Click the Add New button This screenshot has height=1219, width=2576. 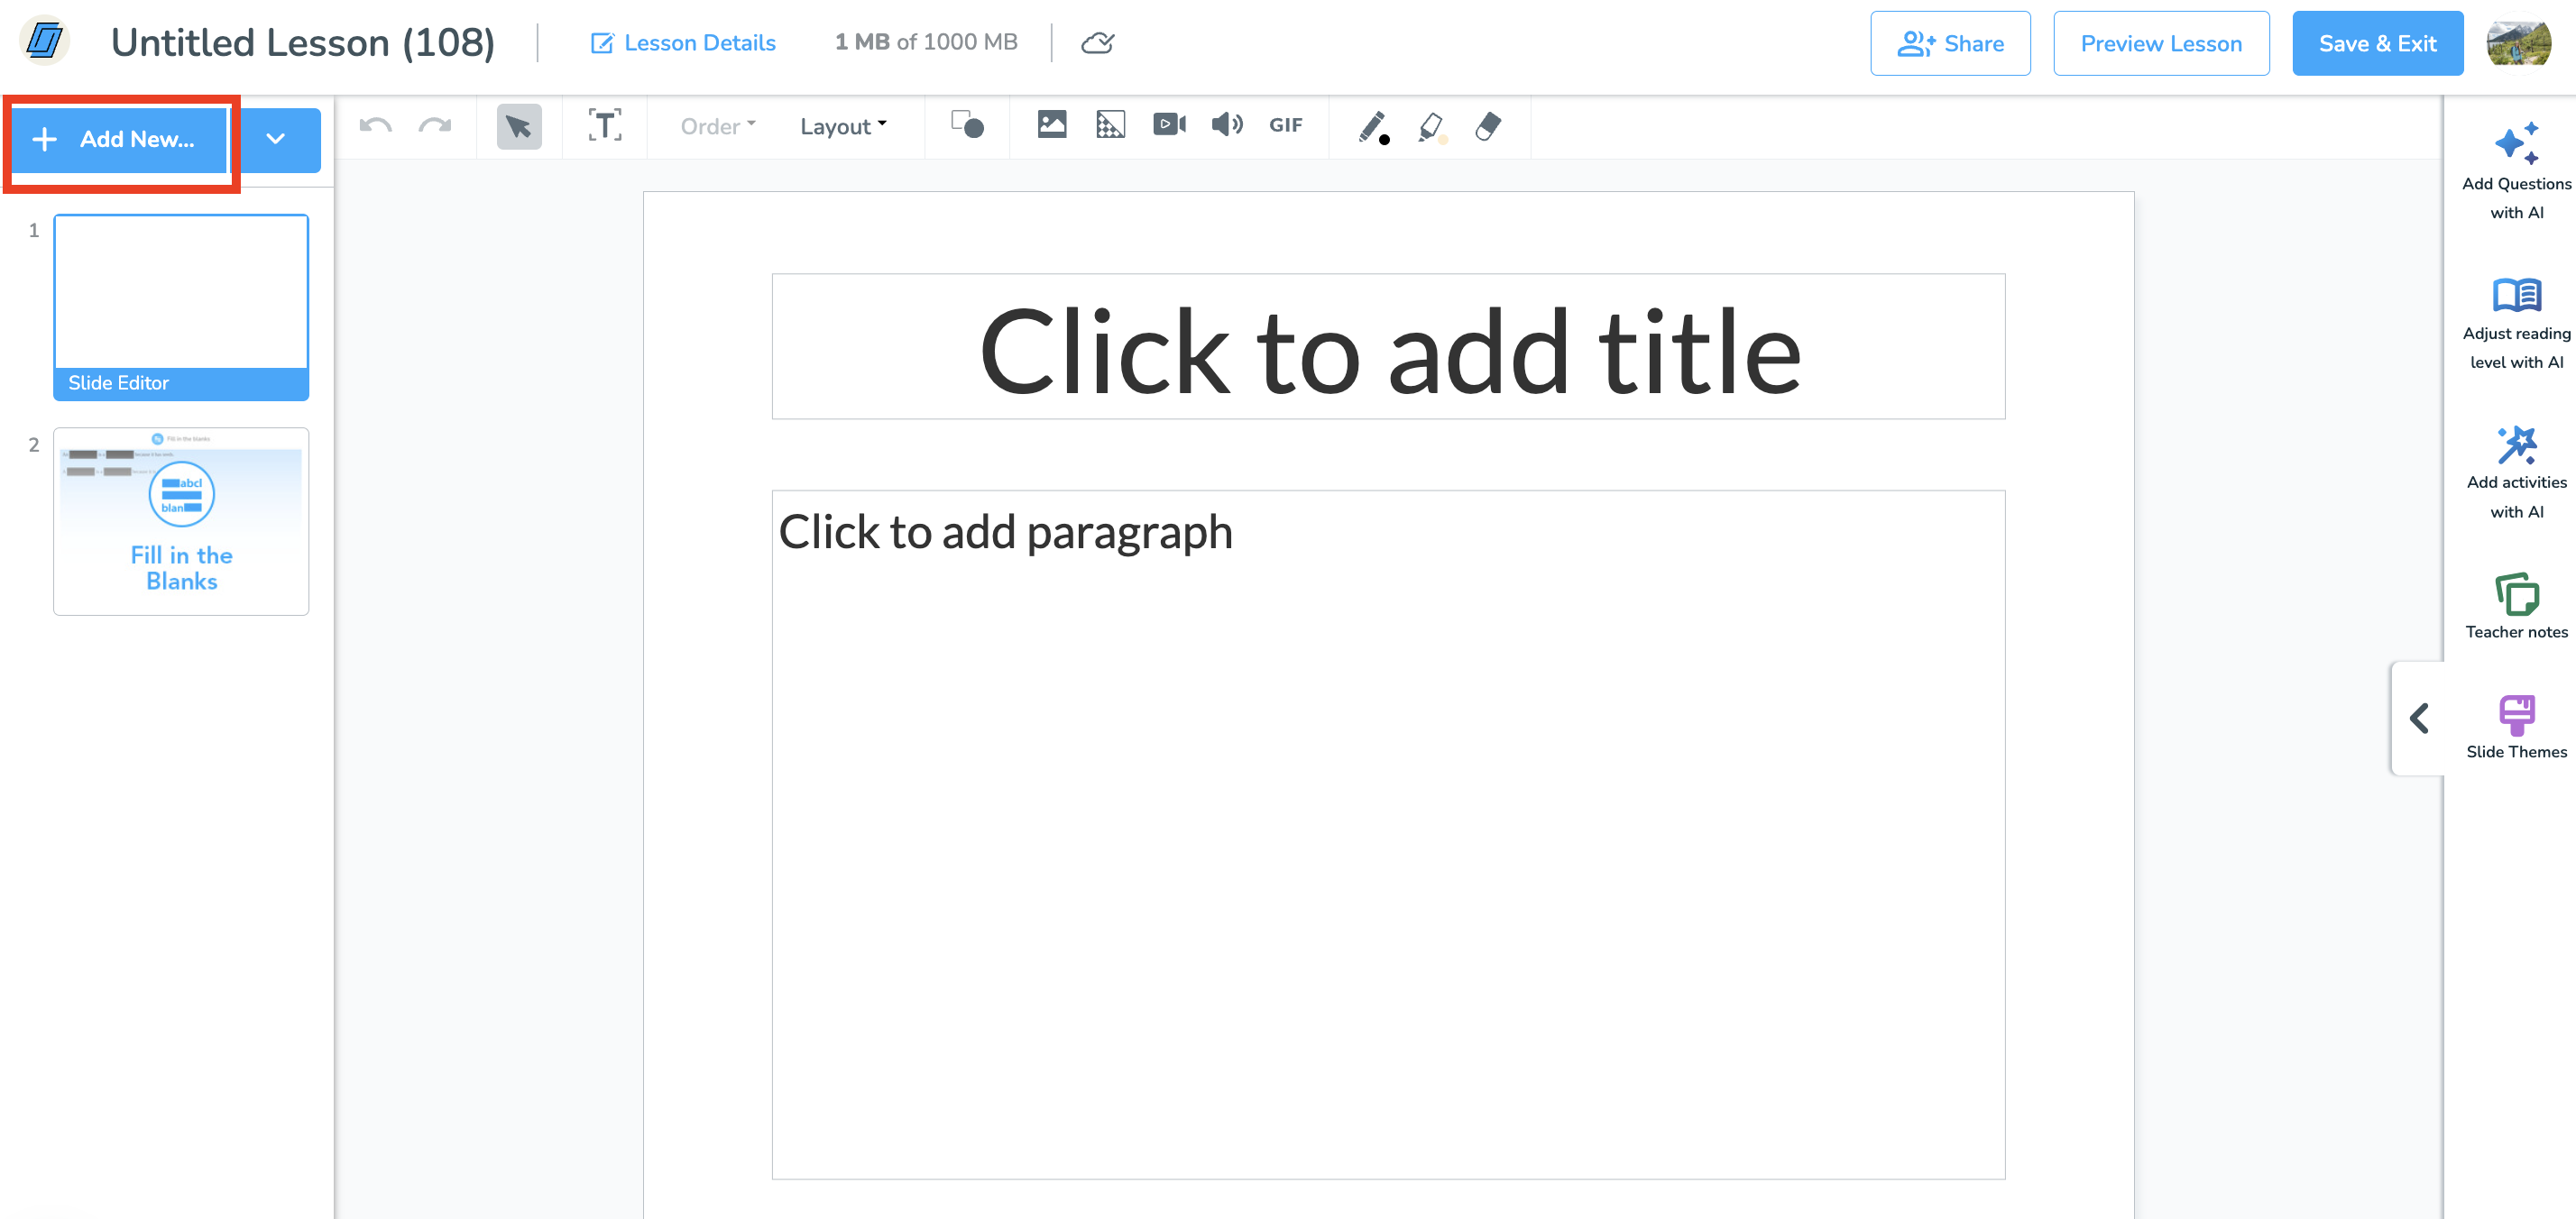click(x=119, y=139)
